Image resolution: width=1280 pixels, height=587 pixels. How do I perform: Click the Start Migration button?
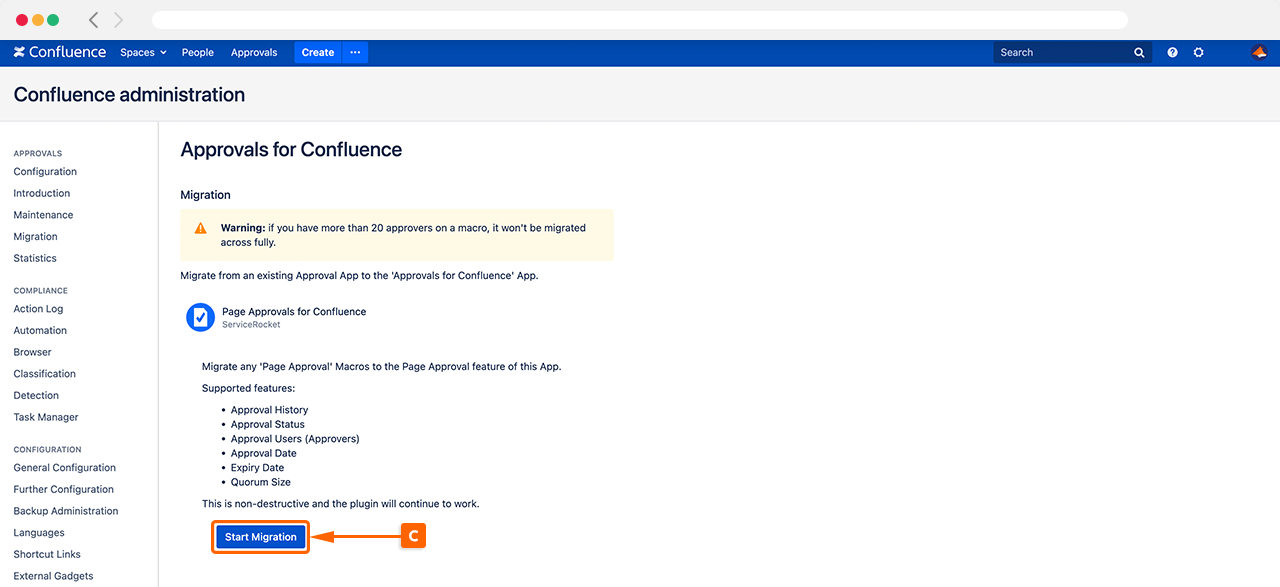[x=260, y=537]
